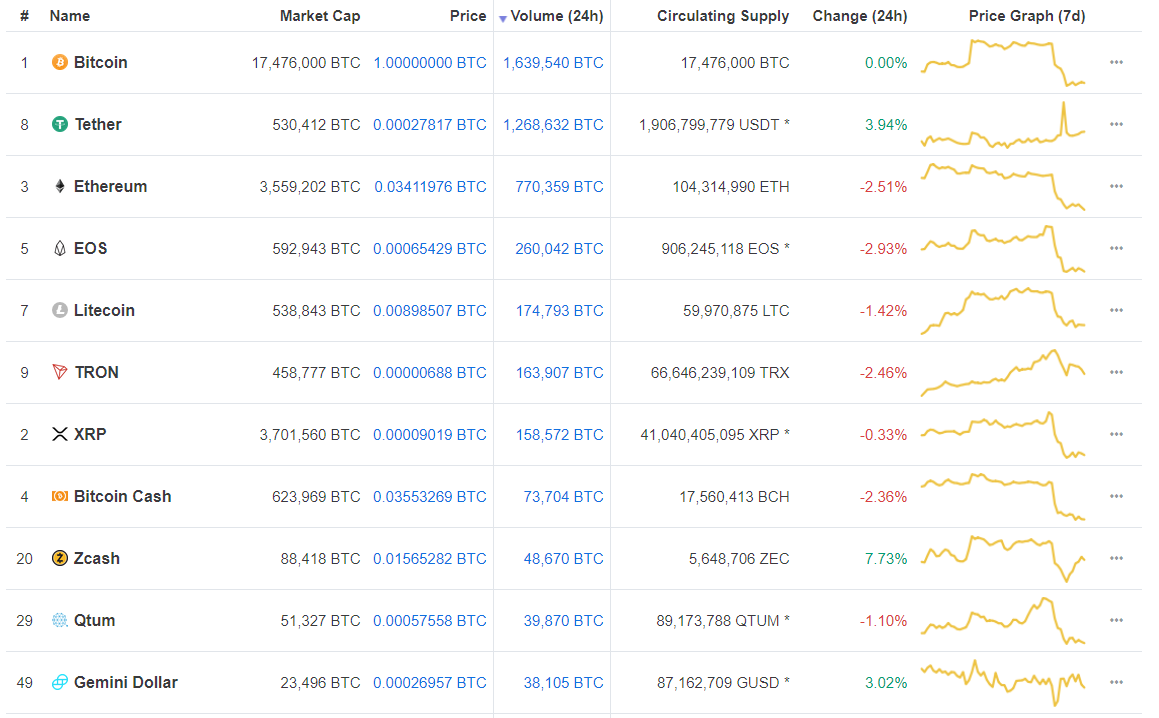This screenshot has height=718, width=1159.
Task: Click the Litecoin grey logo icon
Action: click(x=60, y=310)
